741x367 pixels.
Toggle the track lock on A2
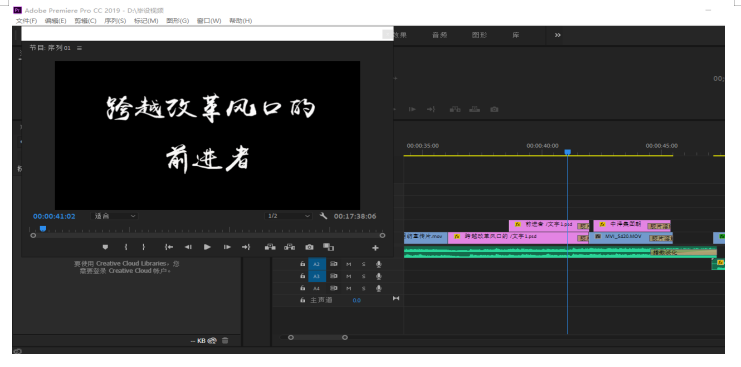pos(302,264)
